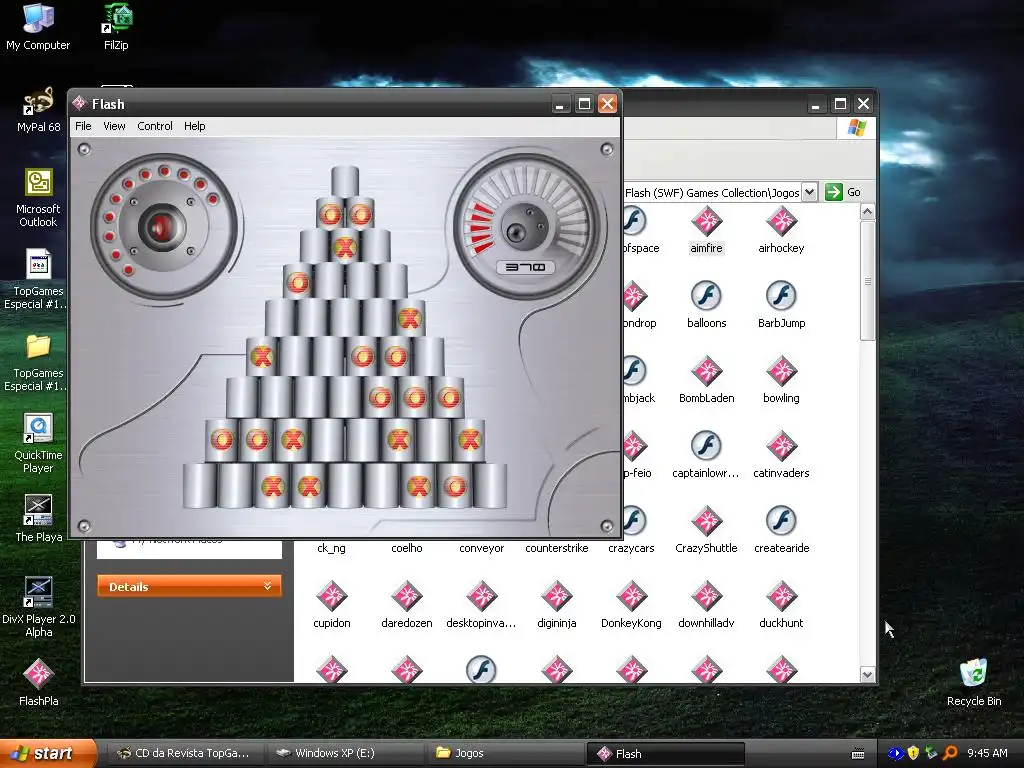
Task: Select the BombLaden game icon
Action: (x=706, y=371)
